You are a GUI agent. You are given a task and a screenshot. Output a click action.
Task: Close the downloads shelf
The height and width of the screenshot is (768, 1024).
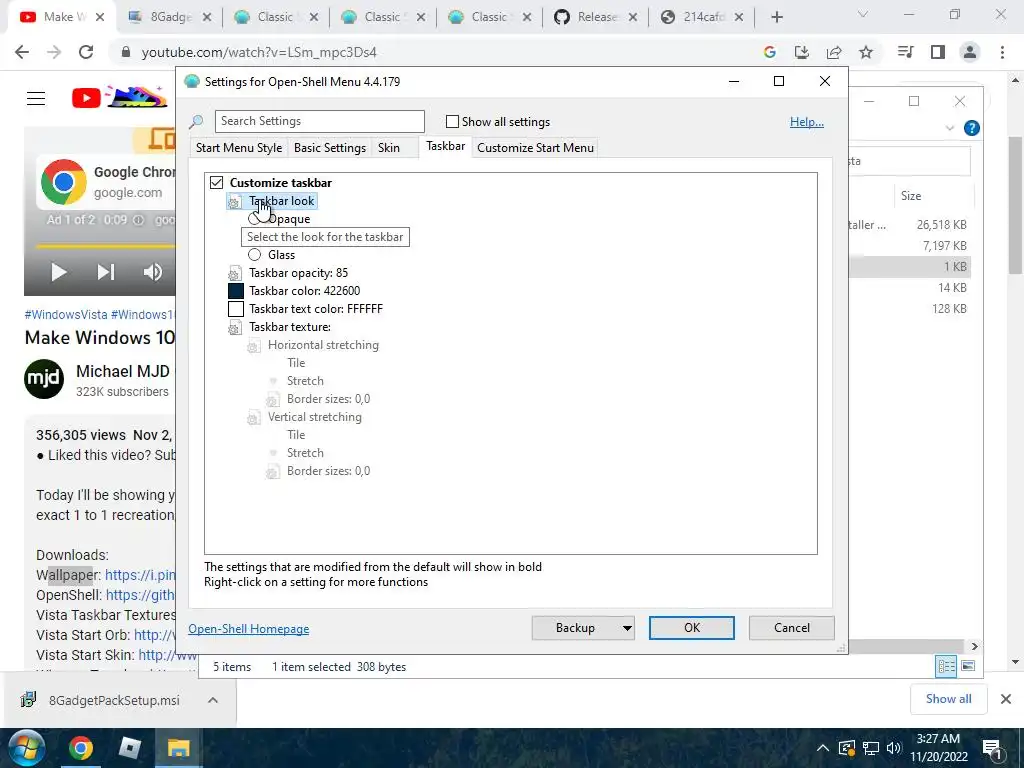click(x=1006, y=699)
